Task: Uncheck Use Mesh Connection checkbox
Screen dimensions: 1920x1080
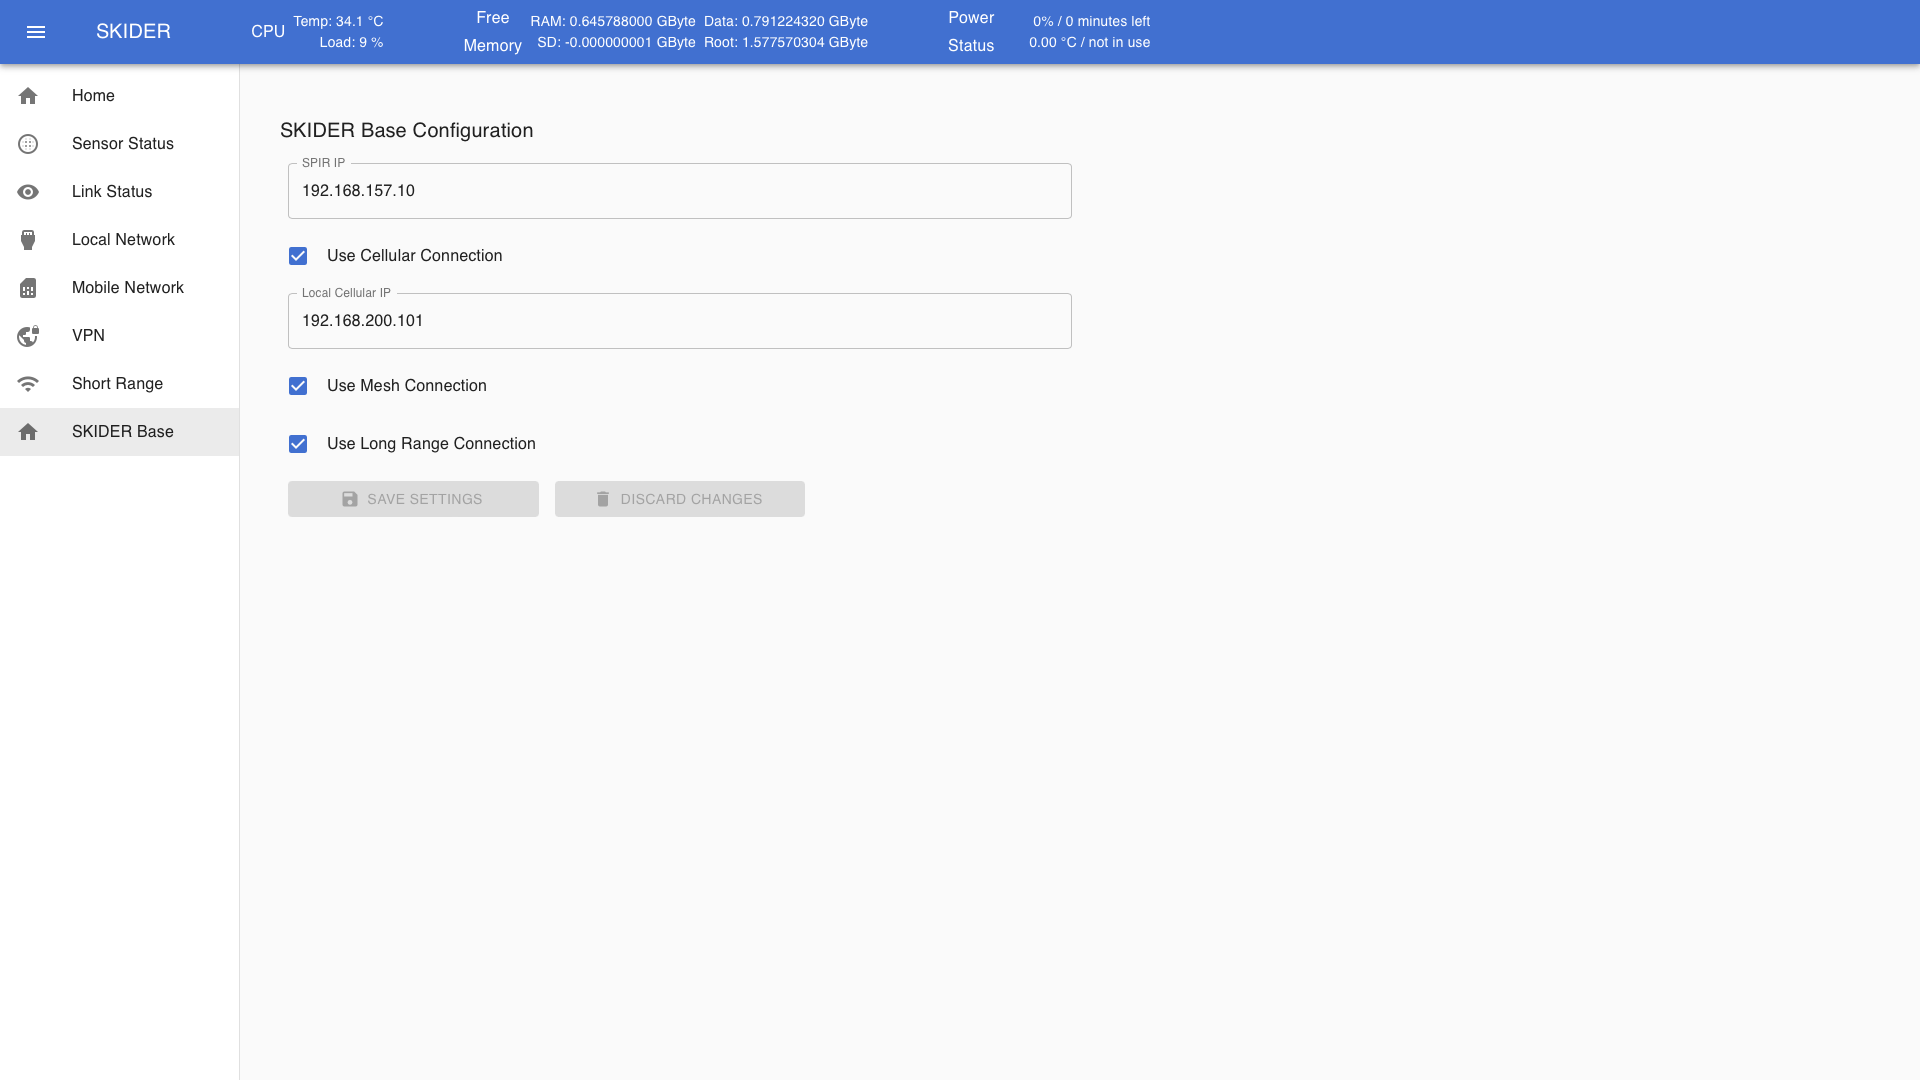Action: coord(298,386)
